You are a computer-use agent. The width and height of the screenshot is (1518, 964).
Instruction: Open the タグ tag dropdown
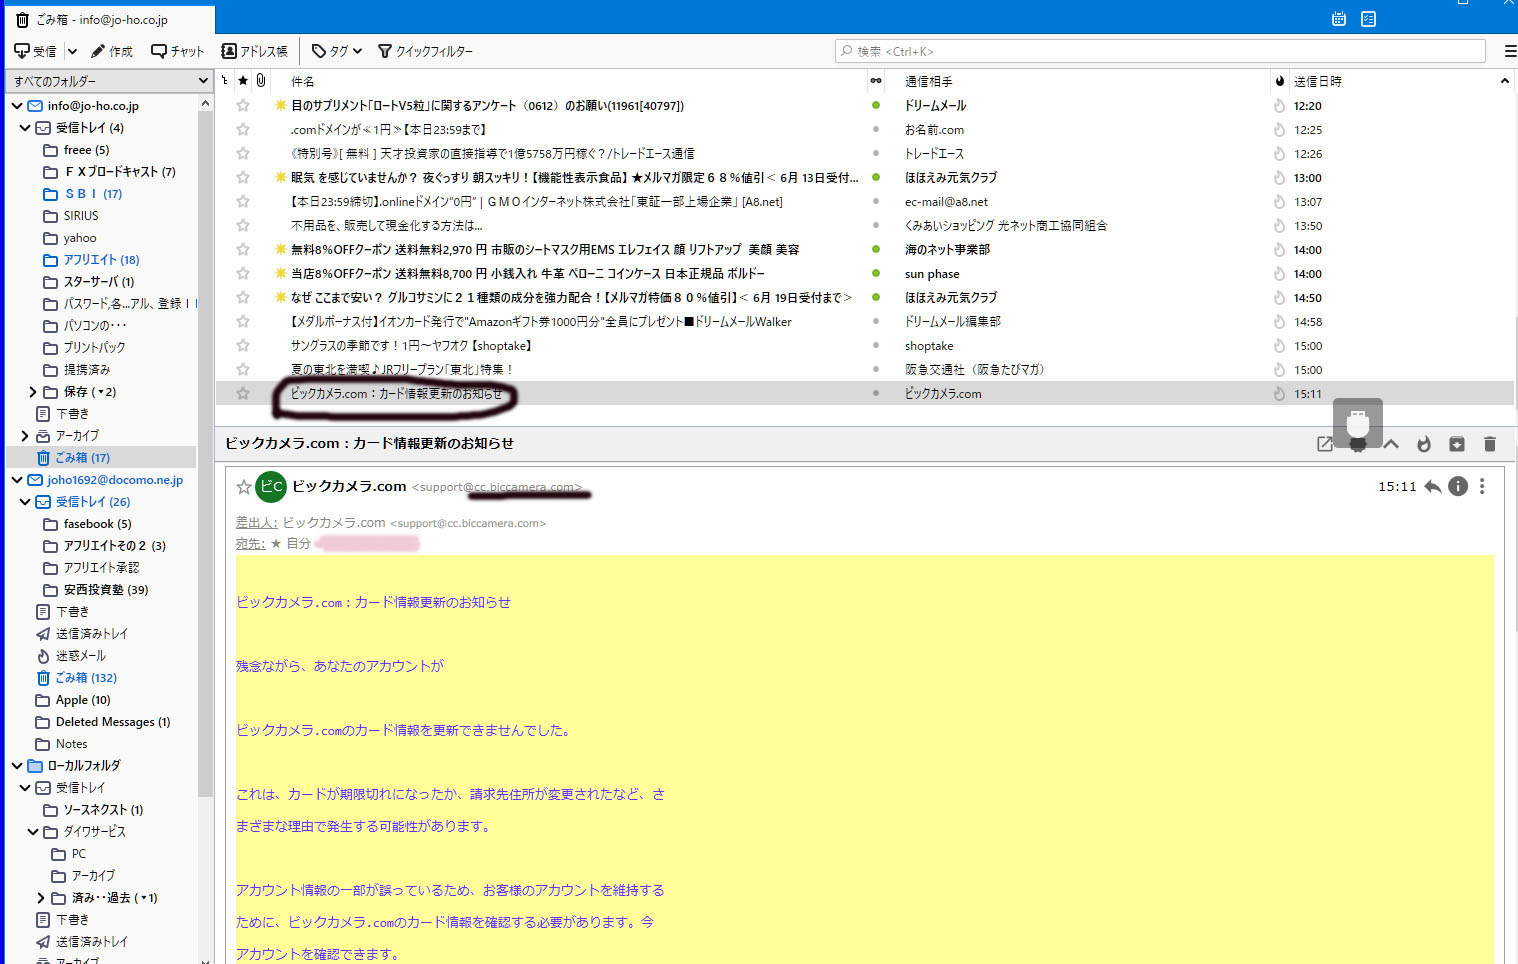click(x=337, y=51)
